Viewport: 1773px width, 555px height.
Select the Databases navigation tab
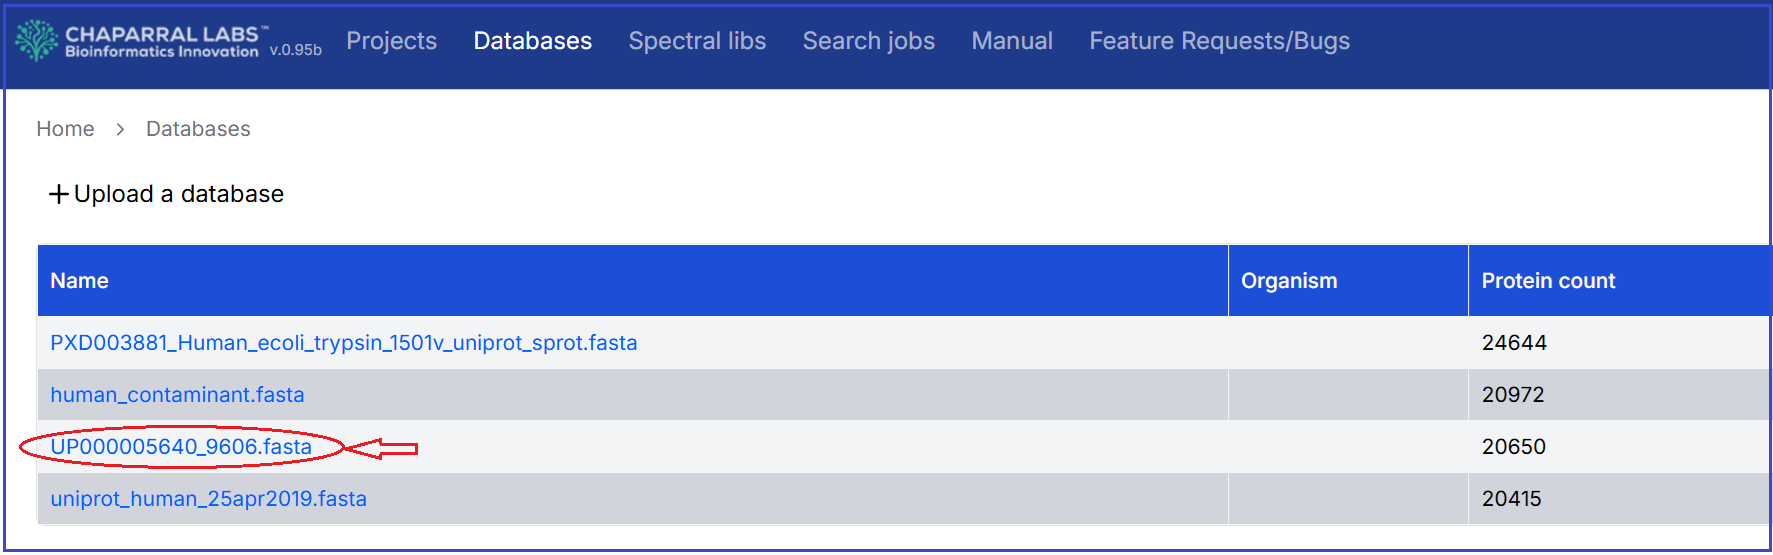click(532, 41)
